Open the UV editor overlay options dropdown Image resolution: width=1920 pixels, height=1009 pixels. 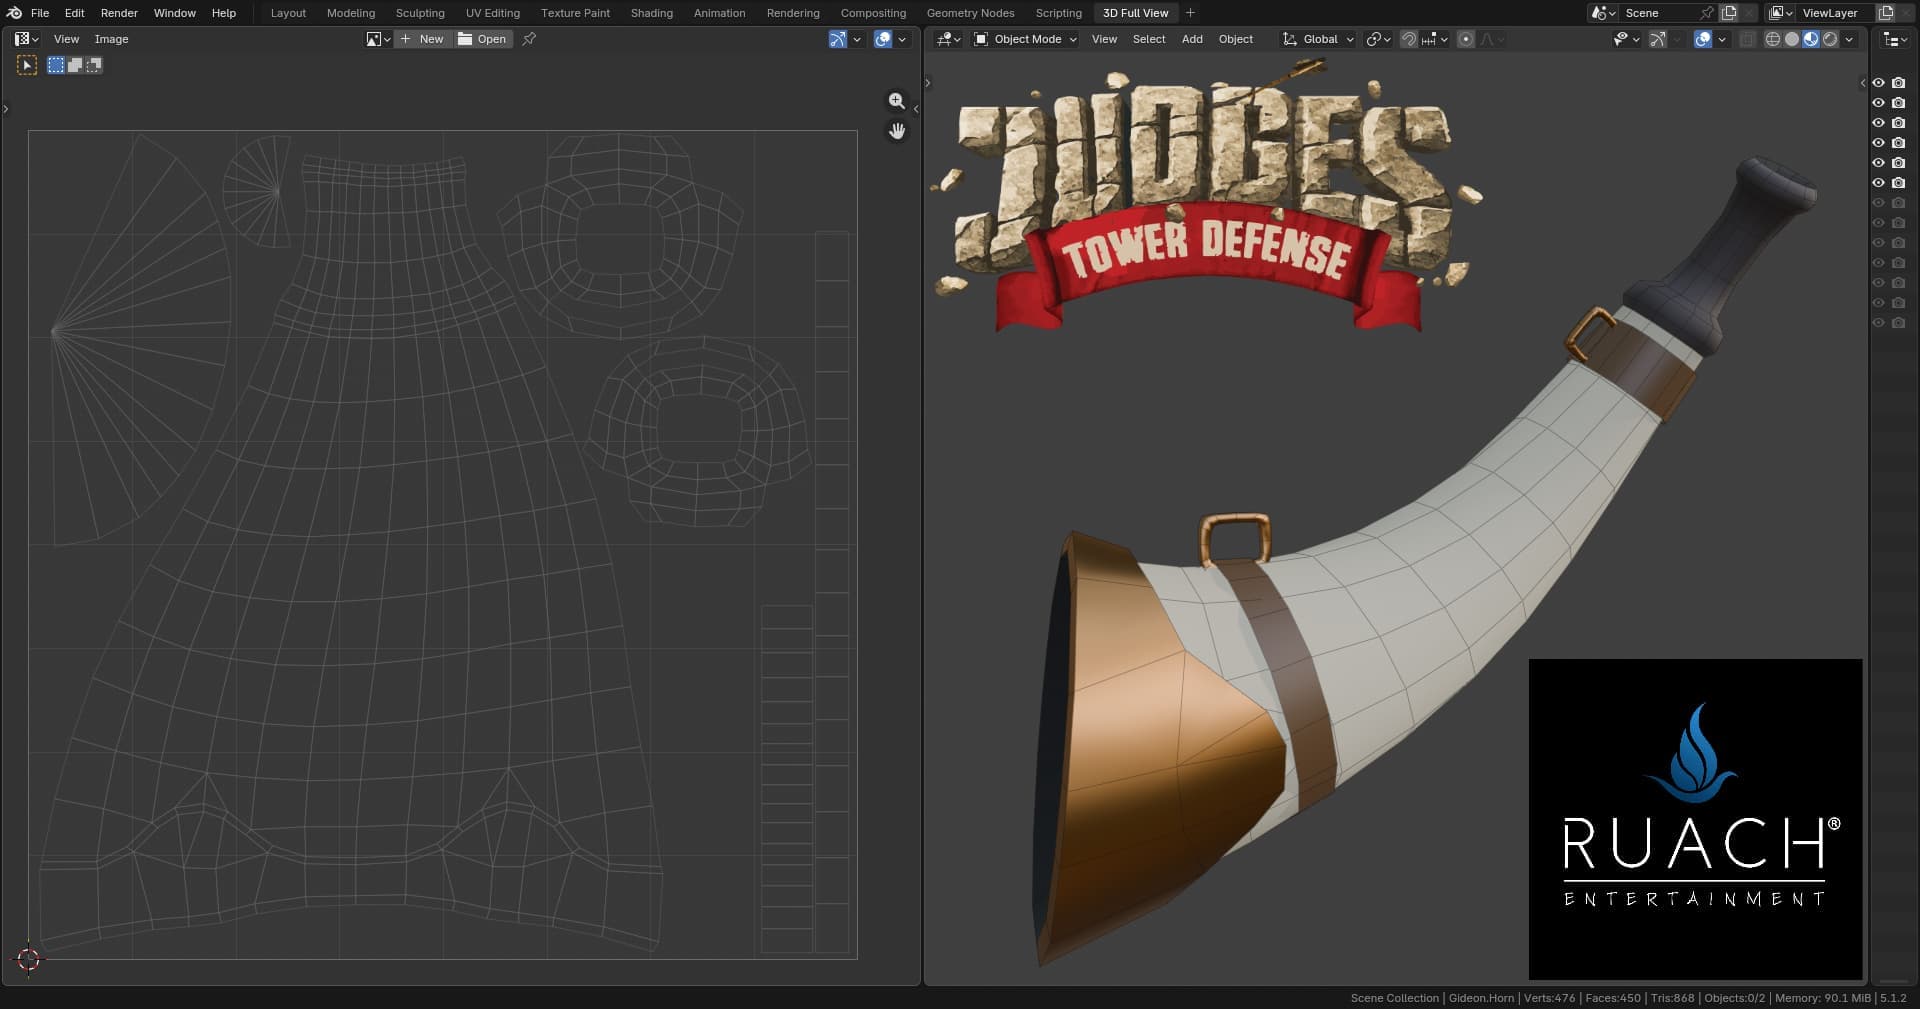pos(902,39)
